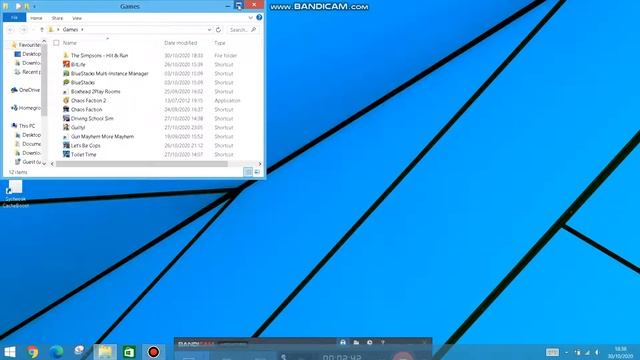Open Bandicam output folder icon

356,343
